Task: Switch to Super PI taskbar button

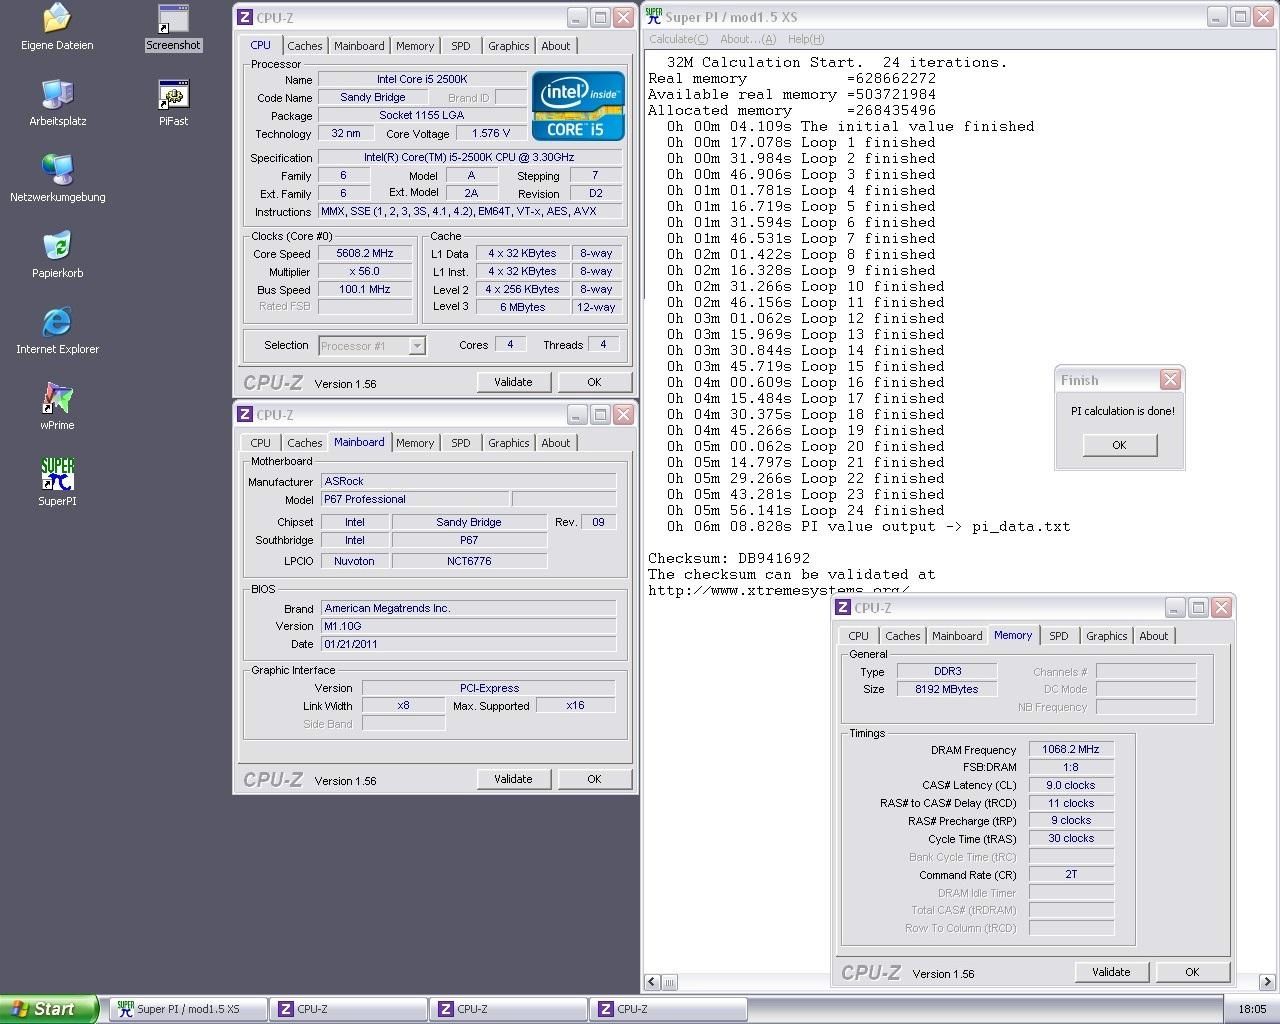Action: pos(188,1009)
